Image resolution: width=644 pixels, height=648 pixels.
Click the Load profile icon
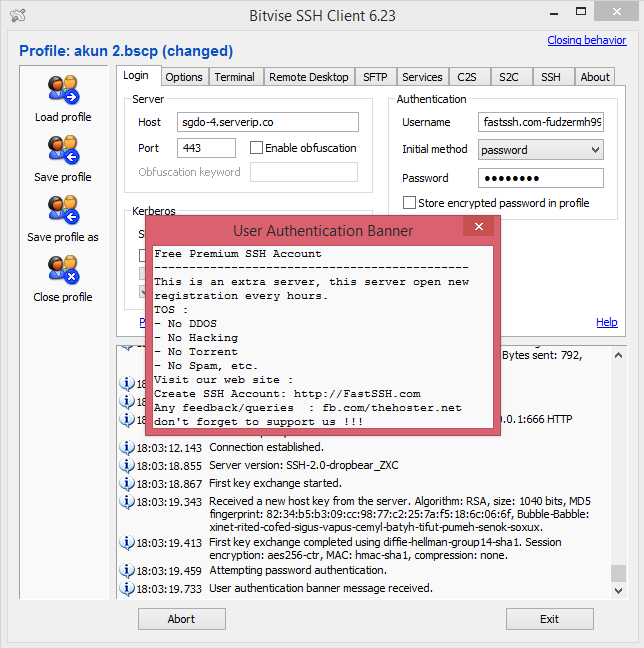coord(63,90)
